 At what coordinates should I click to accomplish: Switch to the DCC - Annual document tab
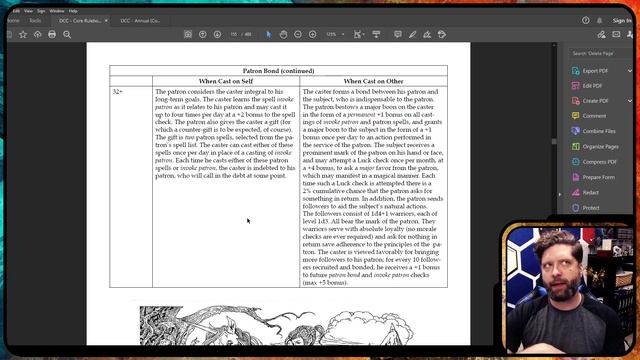click(140, 20)
